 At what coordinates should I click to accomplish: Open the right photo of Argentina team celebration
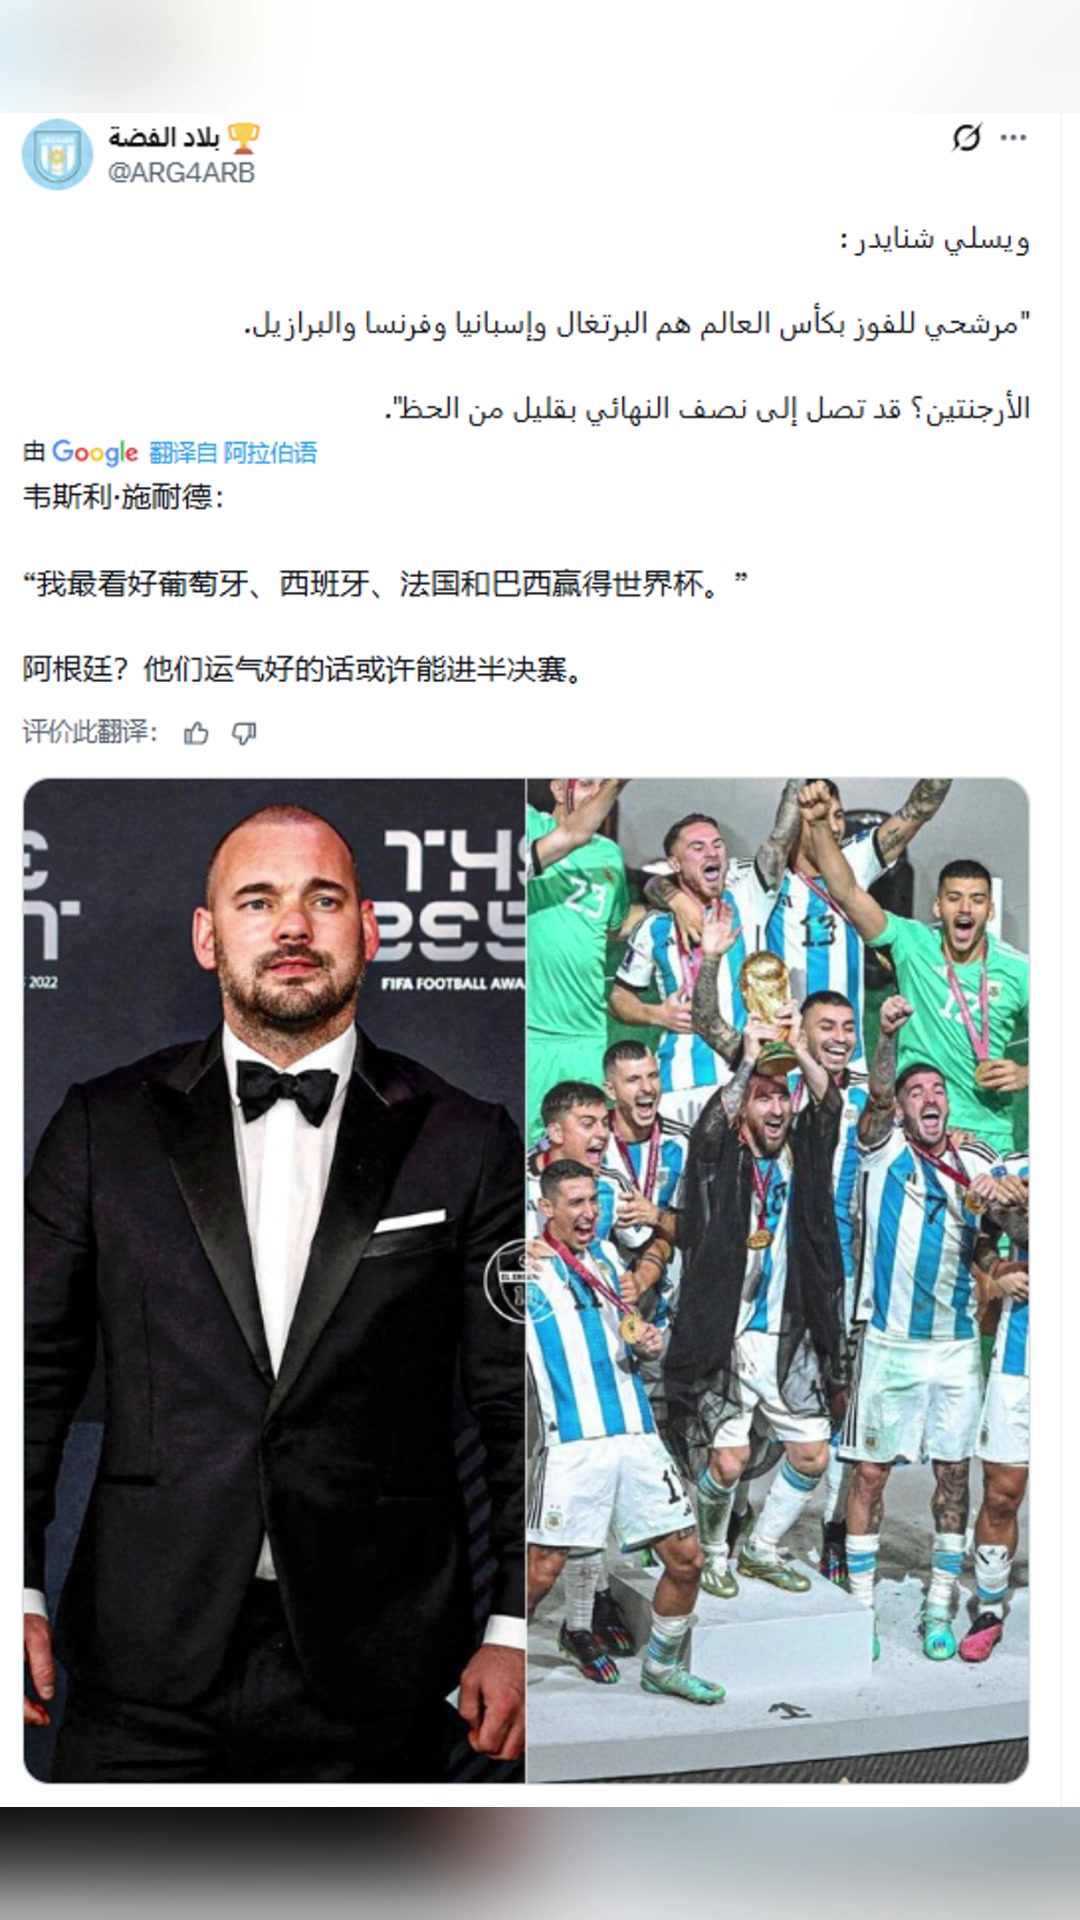(778, 1280)
